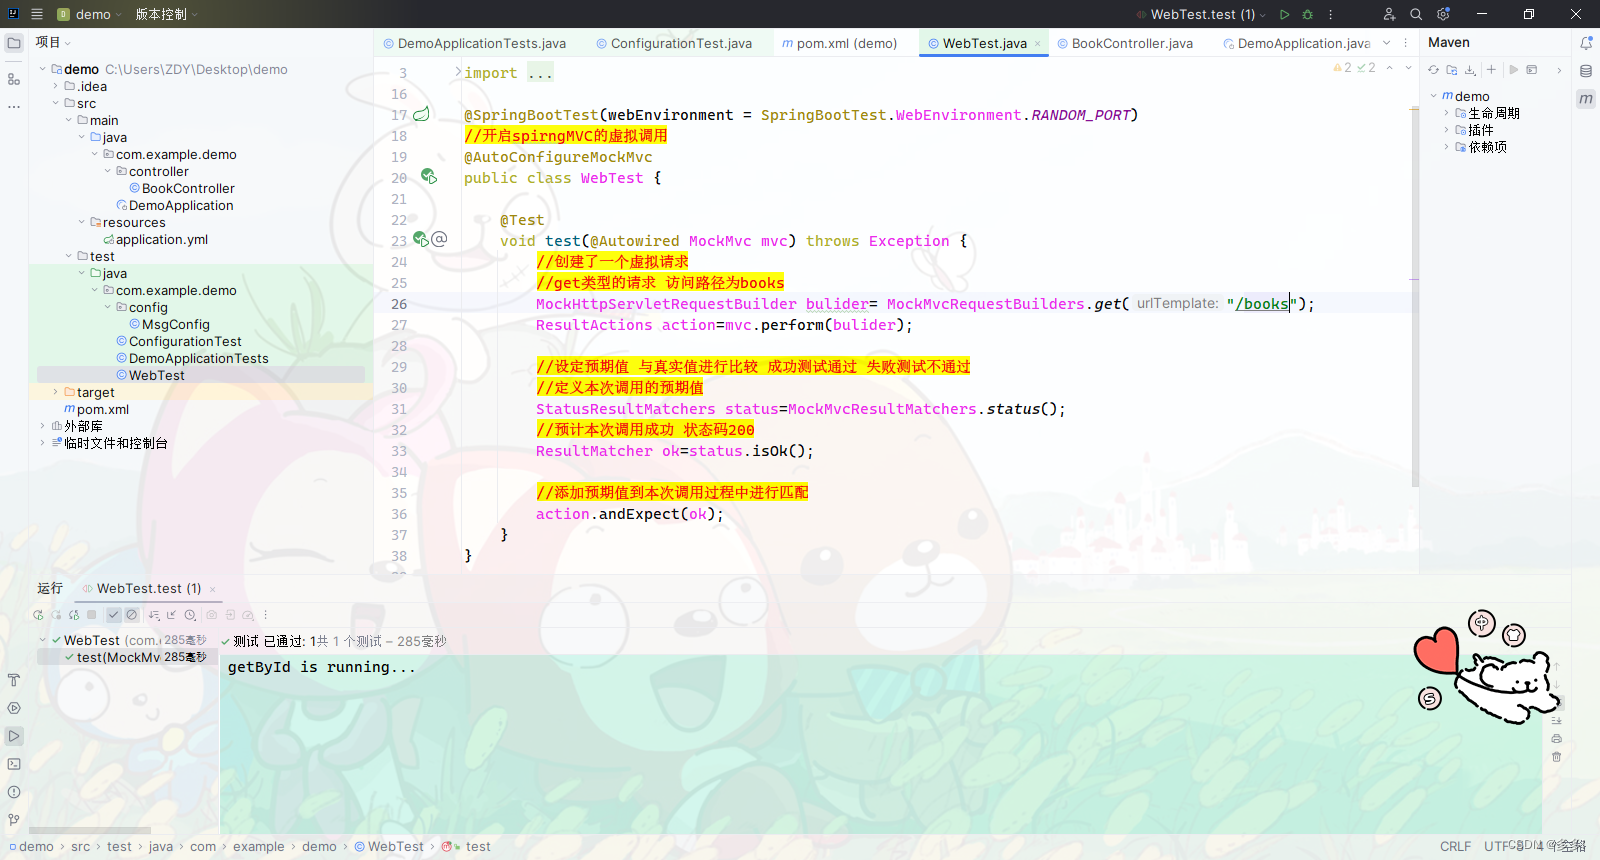Run WebTest.test with green play icon
The image size is (1600, 860).
(x=1285, y=14)
